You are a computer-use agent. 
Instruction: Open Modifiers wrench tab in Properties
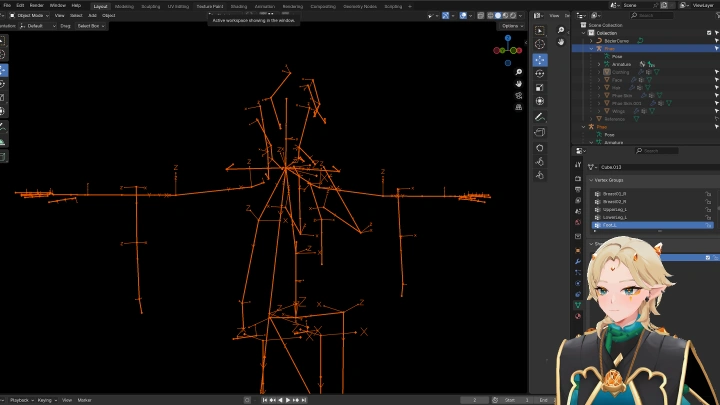point(578,261)
